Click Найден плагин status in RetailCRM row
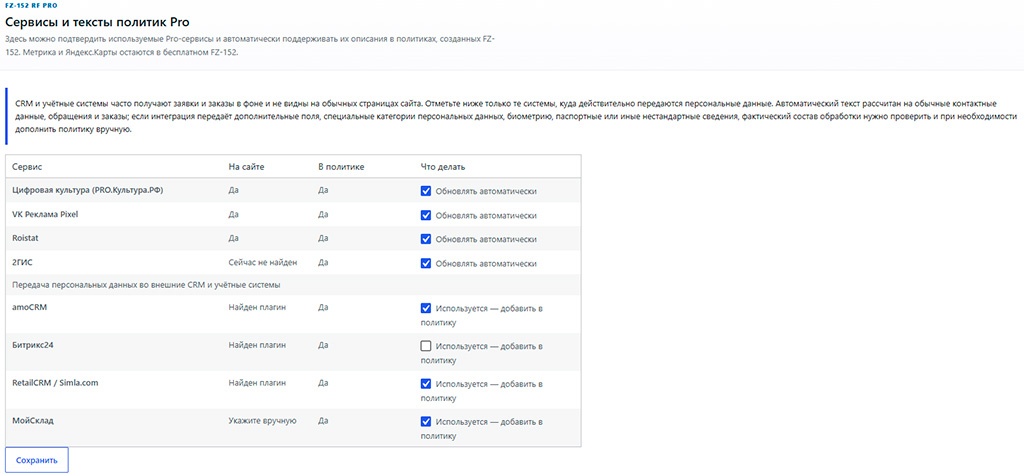 [257, 383]
